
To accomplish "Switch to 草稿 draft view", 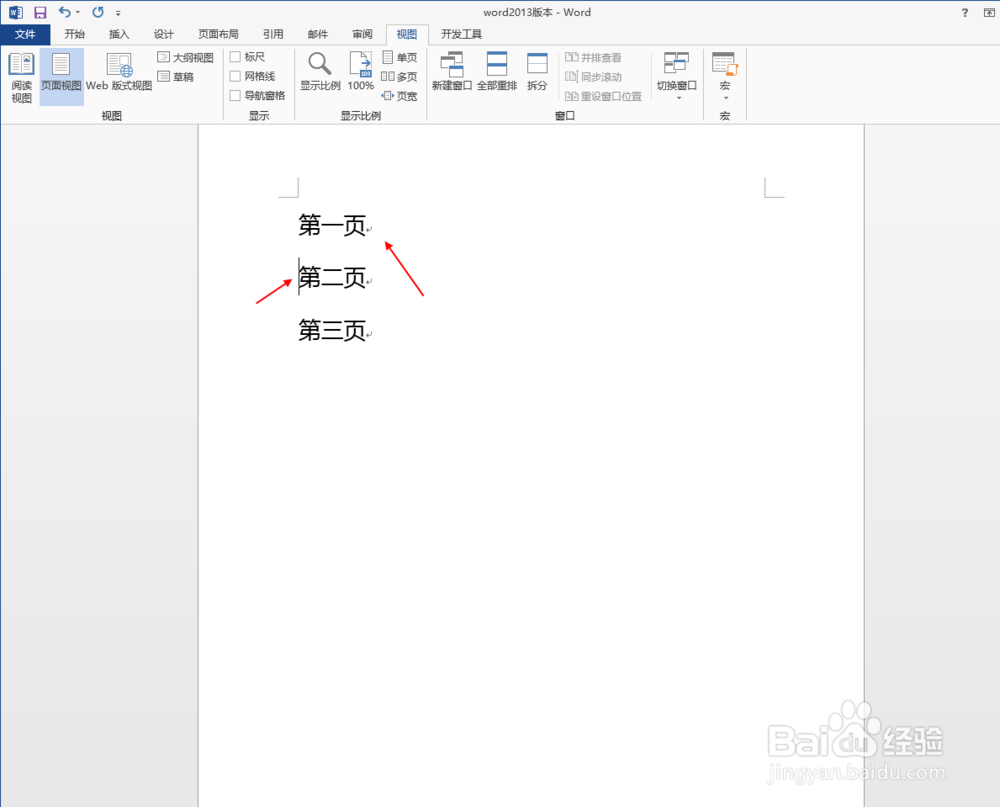I will 180,76.
